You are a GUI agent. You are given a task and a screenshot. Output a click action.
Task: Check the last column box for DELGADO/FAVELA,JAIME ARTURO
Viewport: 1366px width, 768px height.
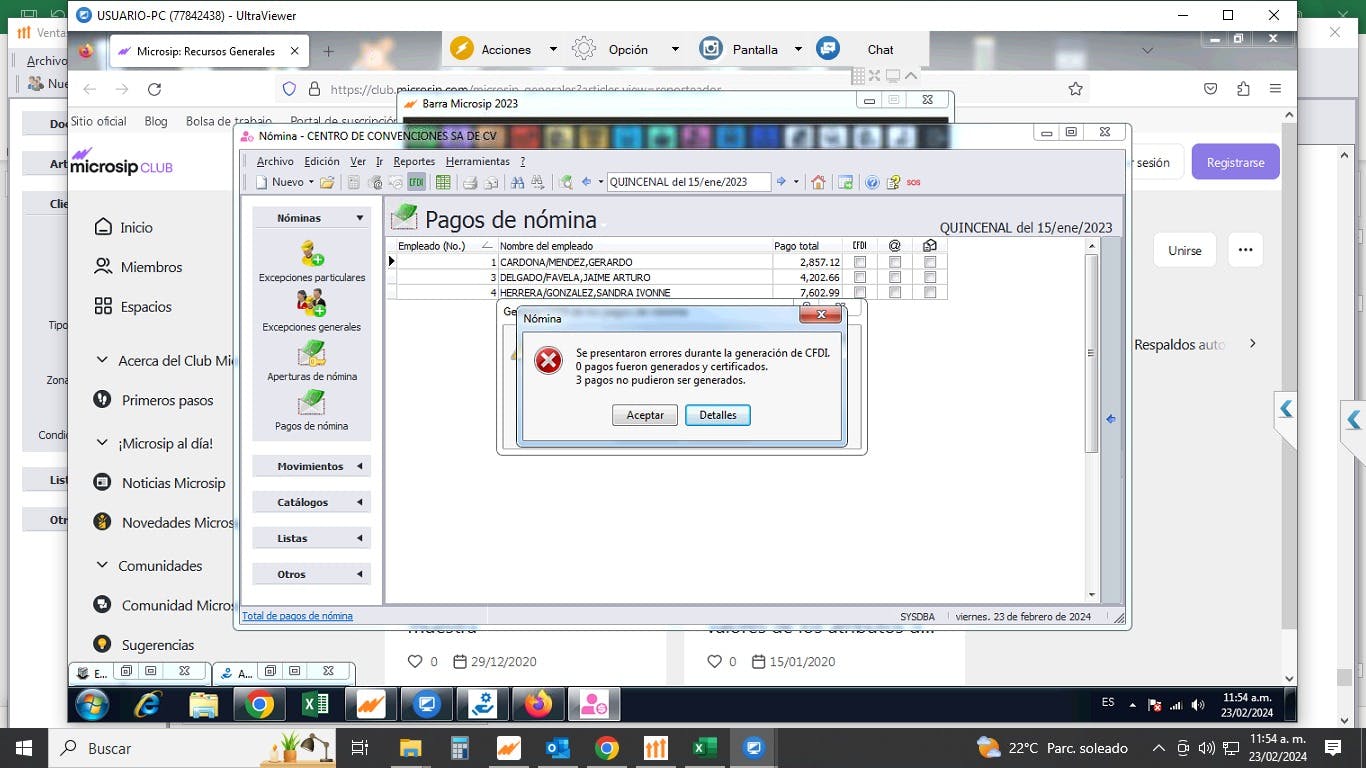coord(930,277)
